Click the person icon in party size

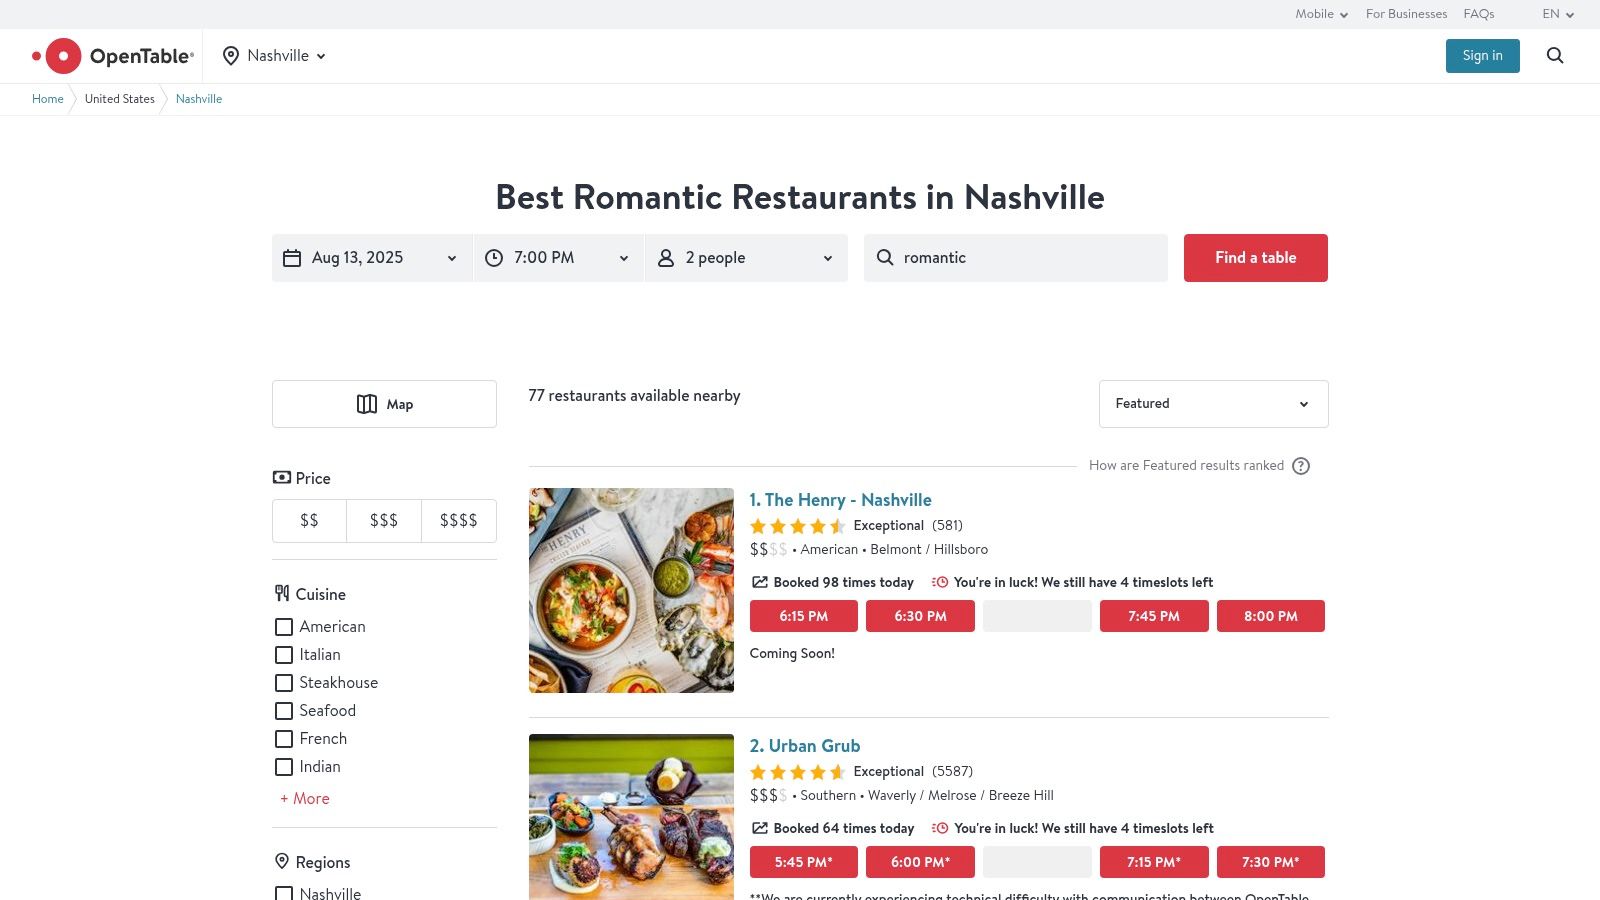click(x=666, y=258)
